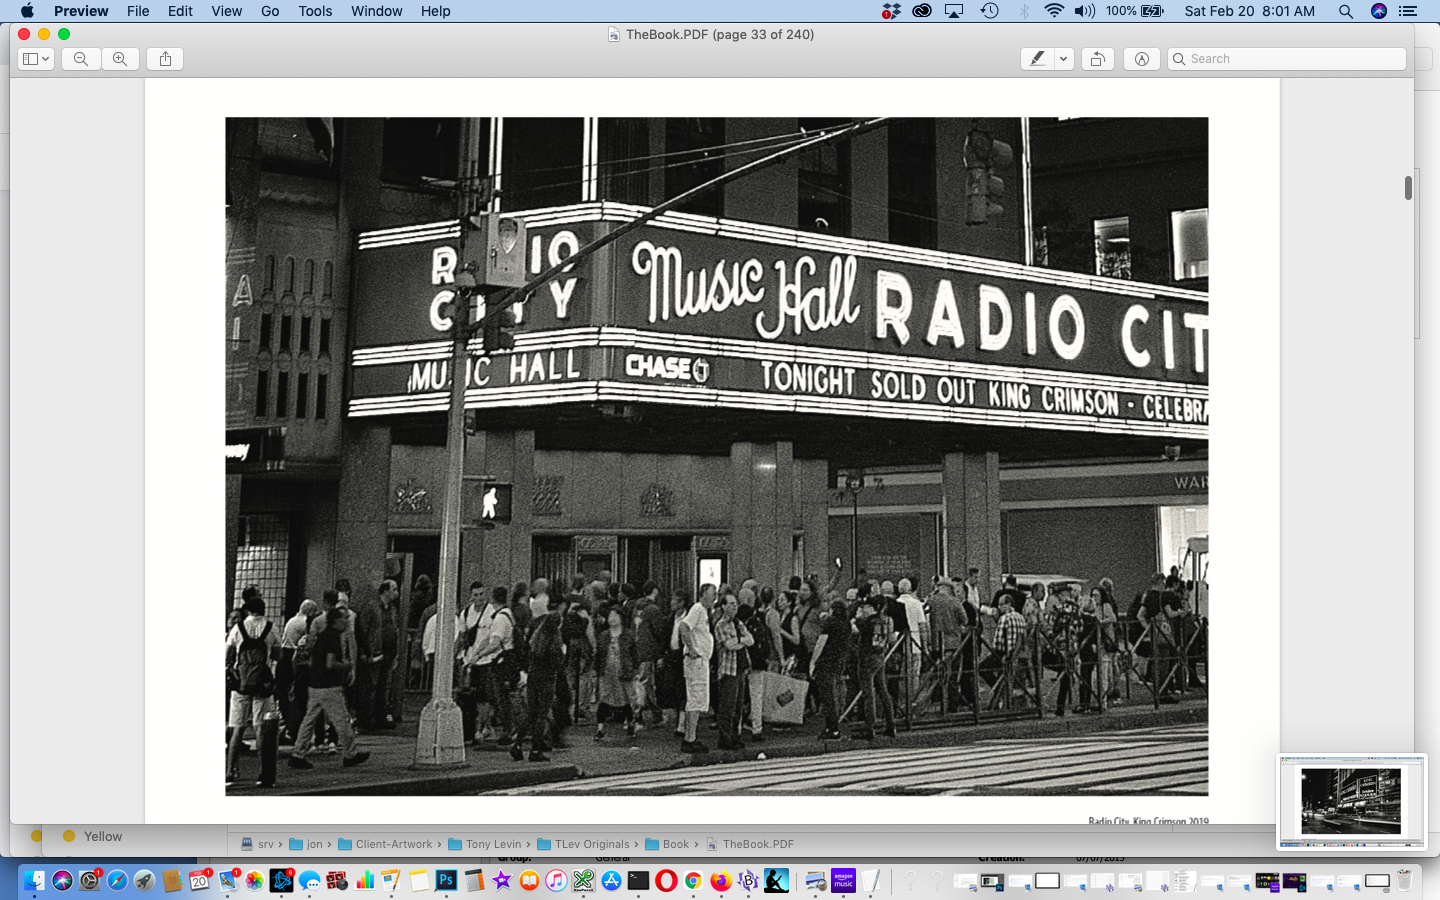
Task: Open the volume control in menu bar
Action: click(1085, 11)
